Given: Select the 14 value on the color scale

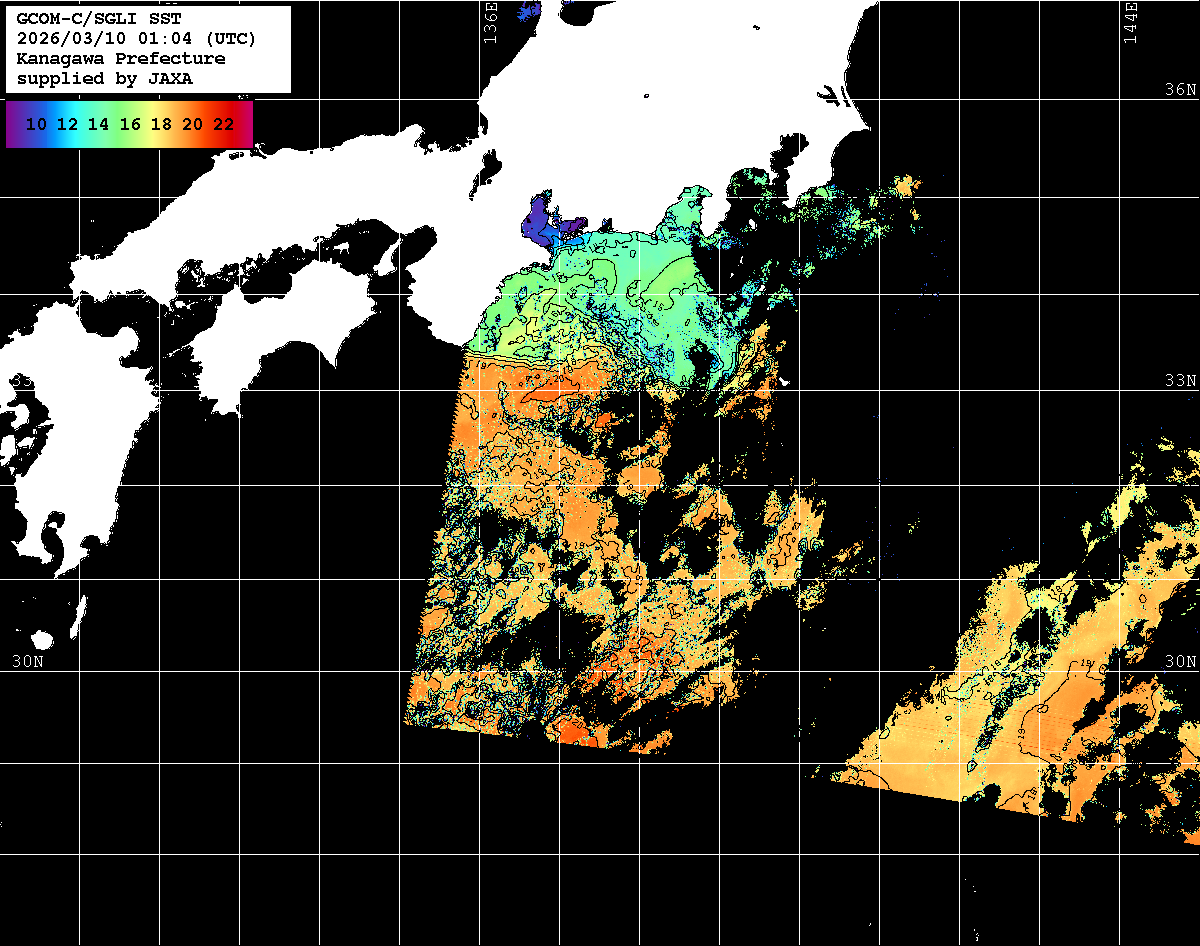Looking at the screenshot, I should click(98, 124).
